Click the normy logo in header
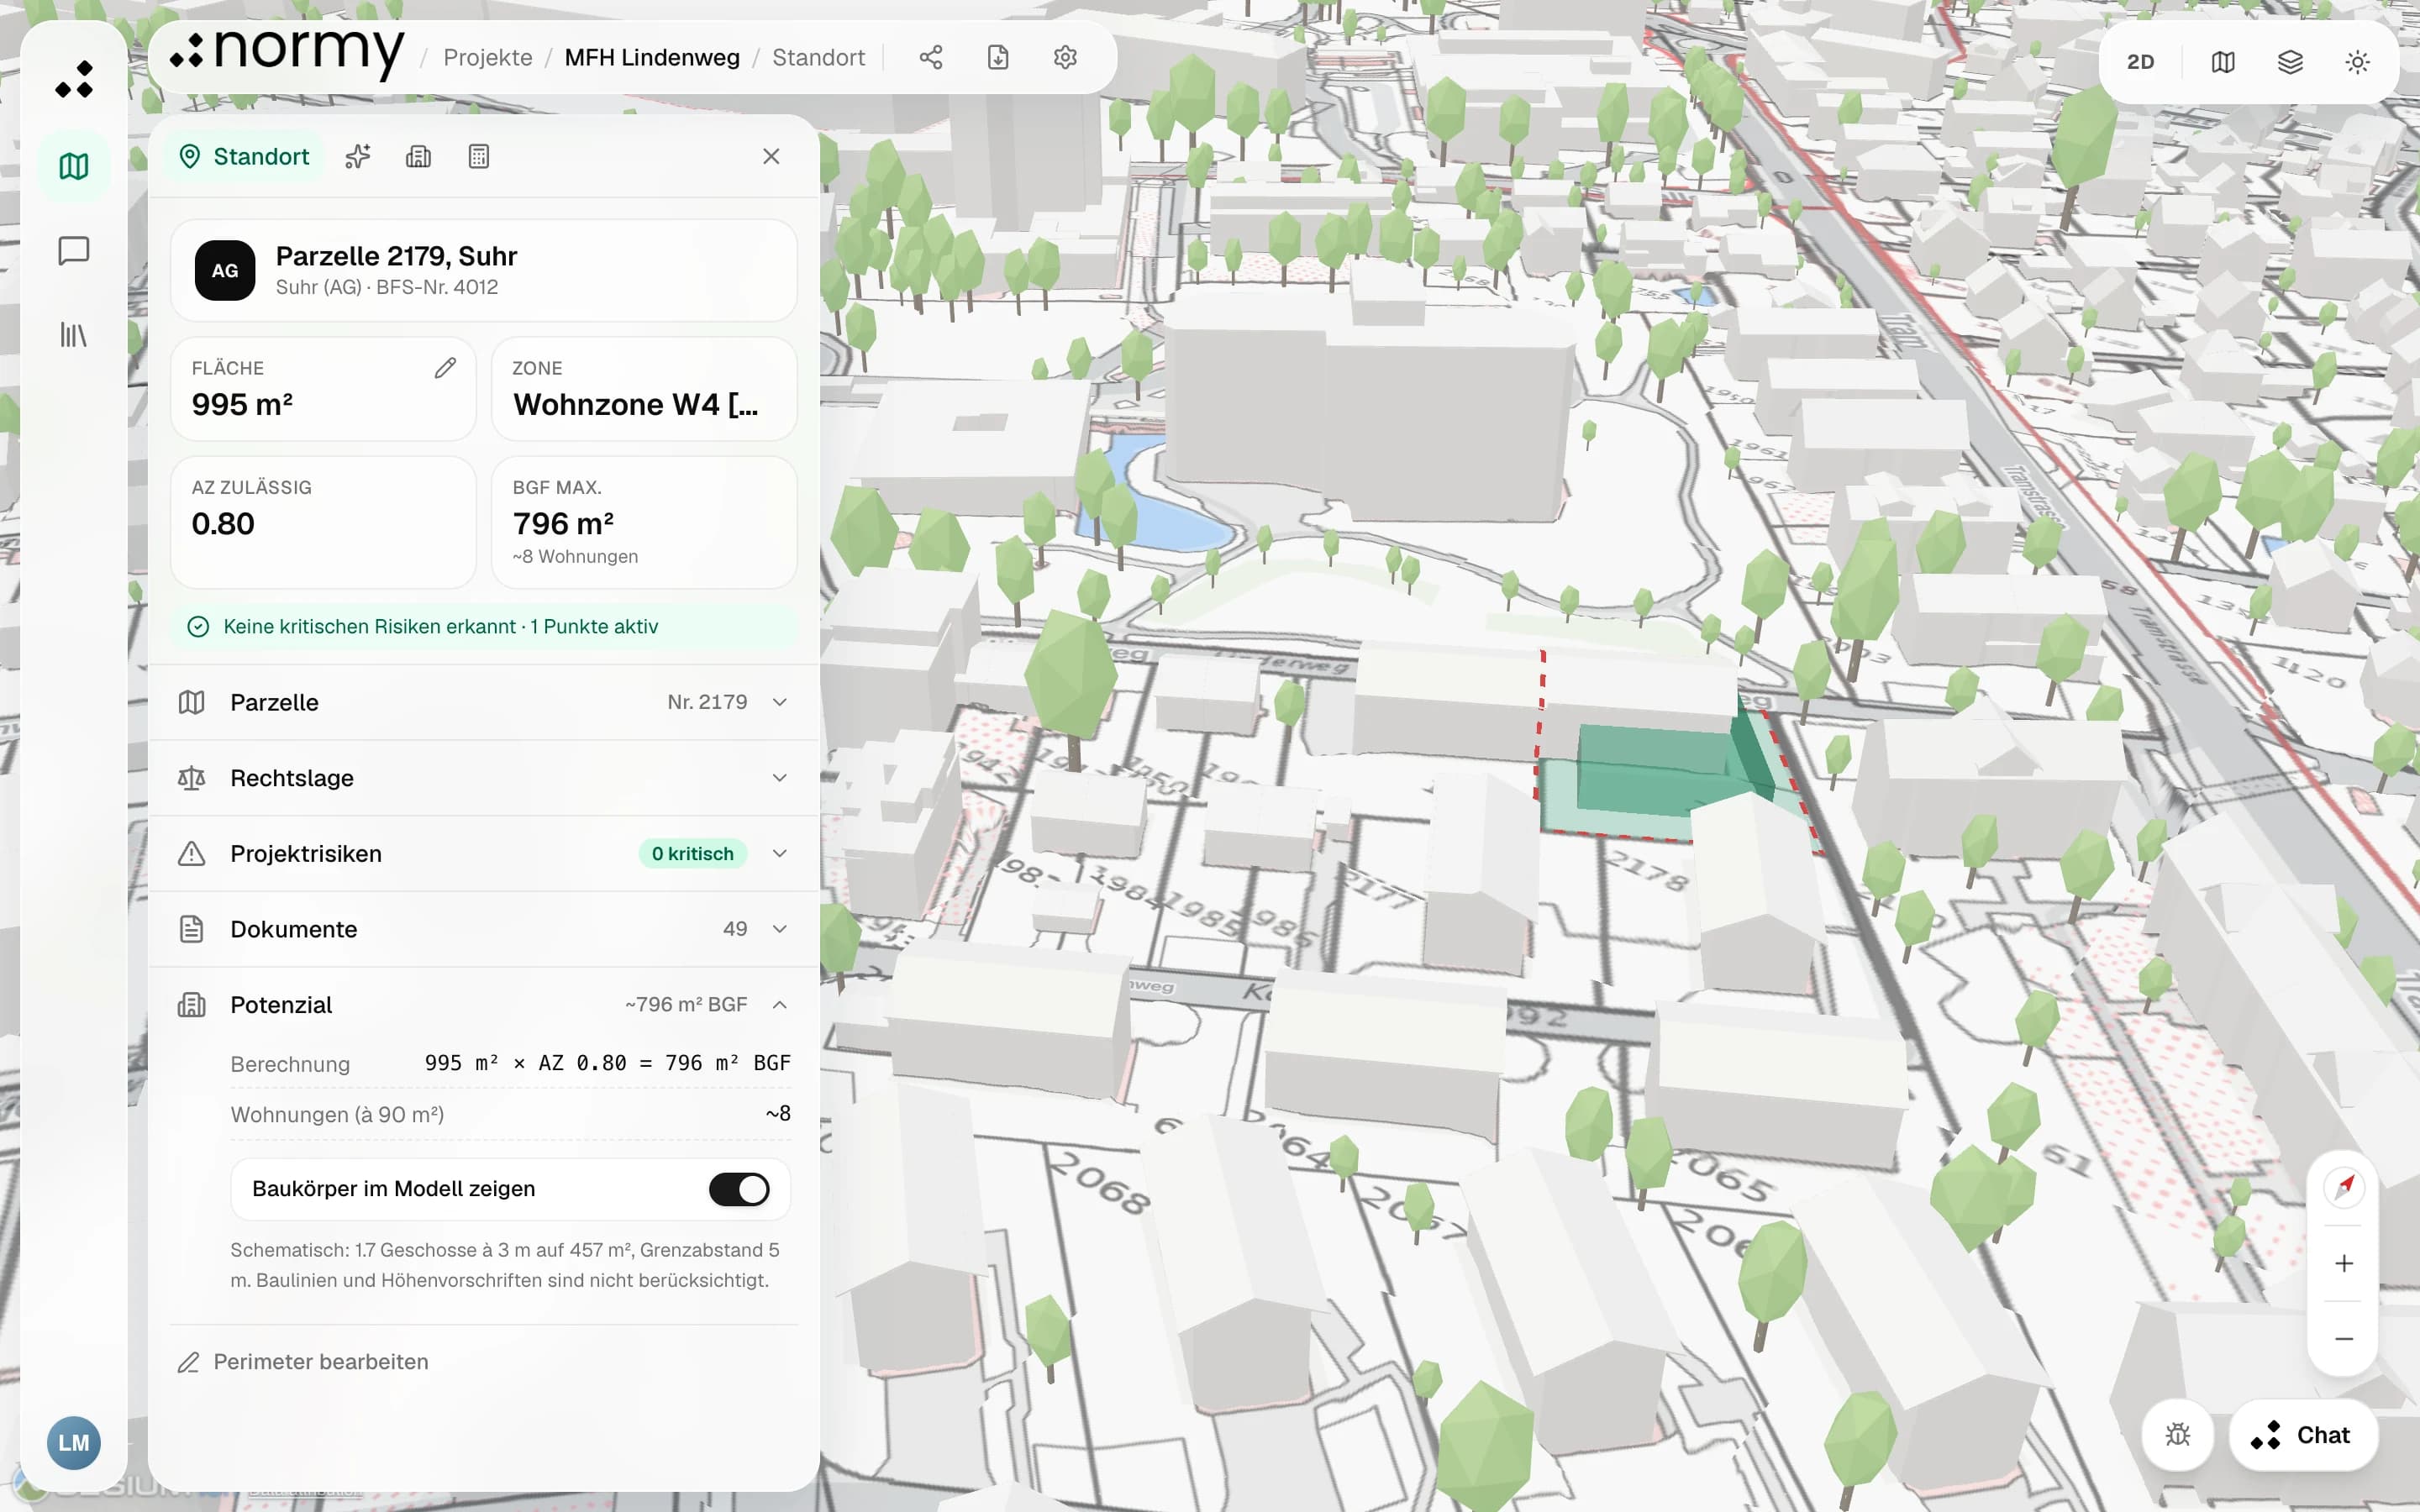The height and width of the screenshot is (1512, 2420). (286, 52)
